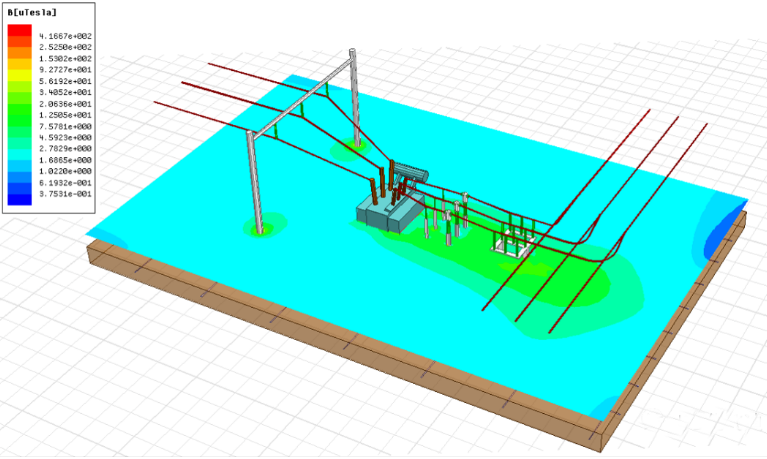Click the 3.7531e-001 legend value
The image size is (767, 459).
pos(66,194)
